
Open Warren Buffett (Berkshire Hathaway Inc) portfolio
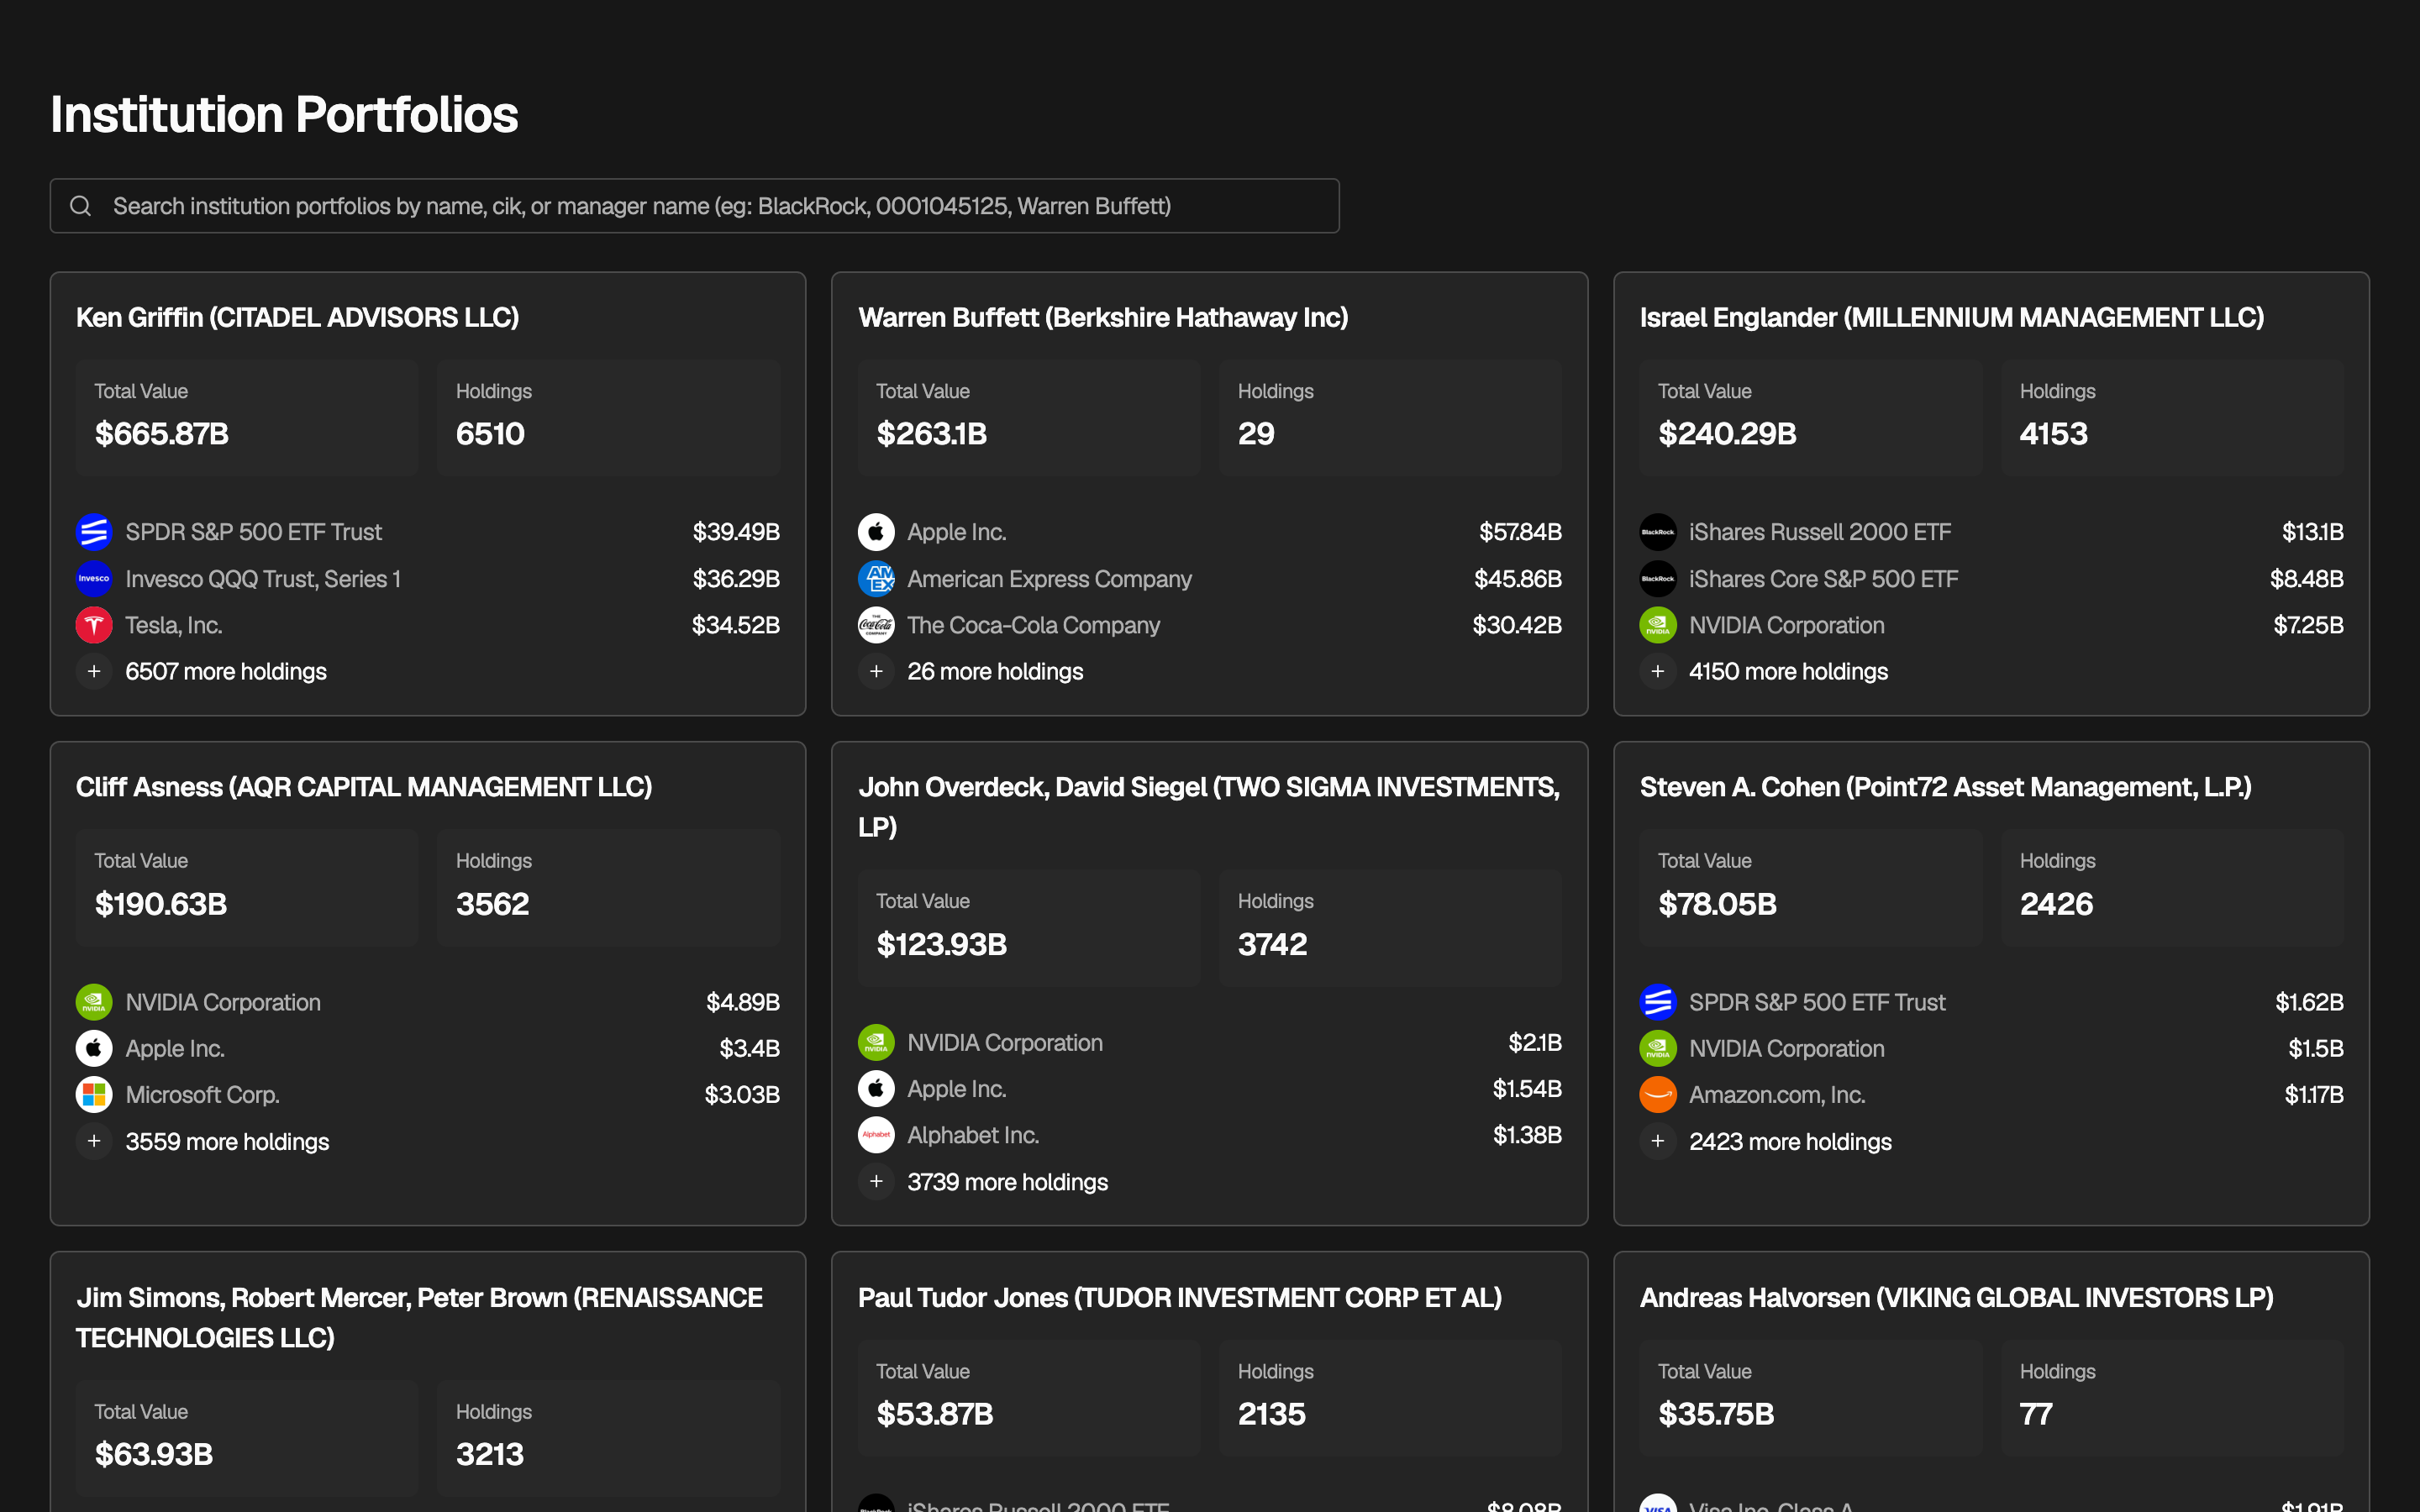[1103, 318]
